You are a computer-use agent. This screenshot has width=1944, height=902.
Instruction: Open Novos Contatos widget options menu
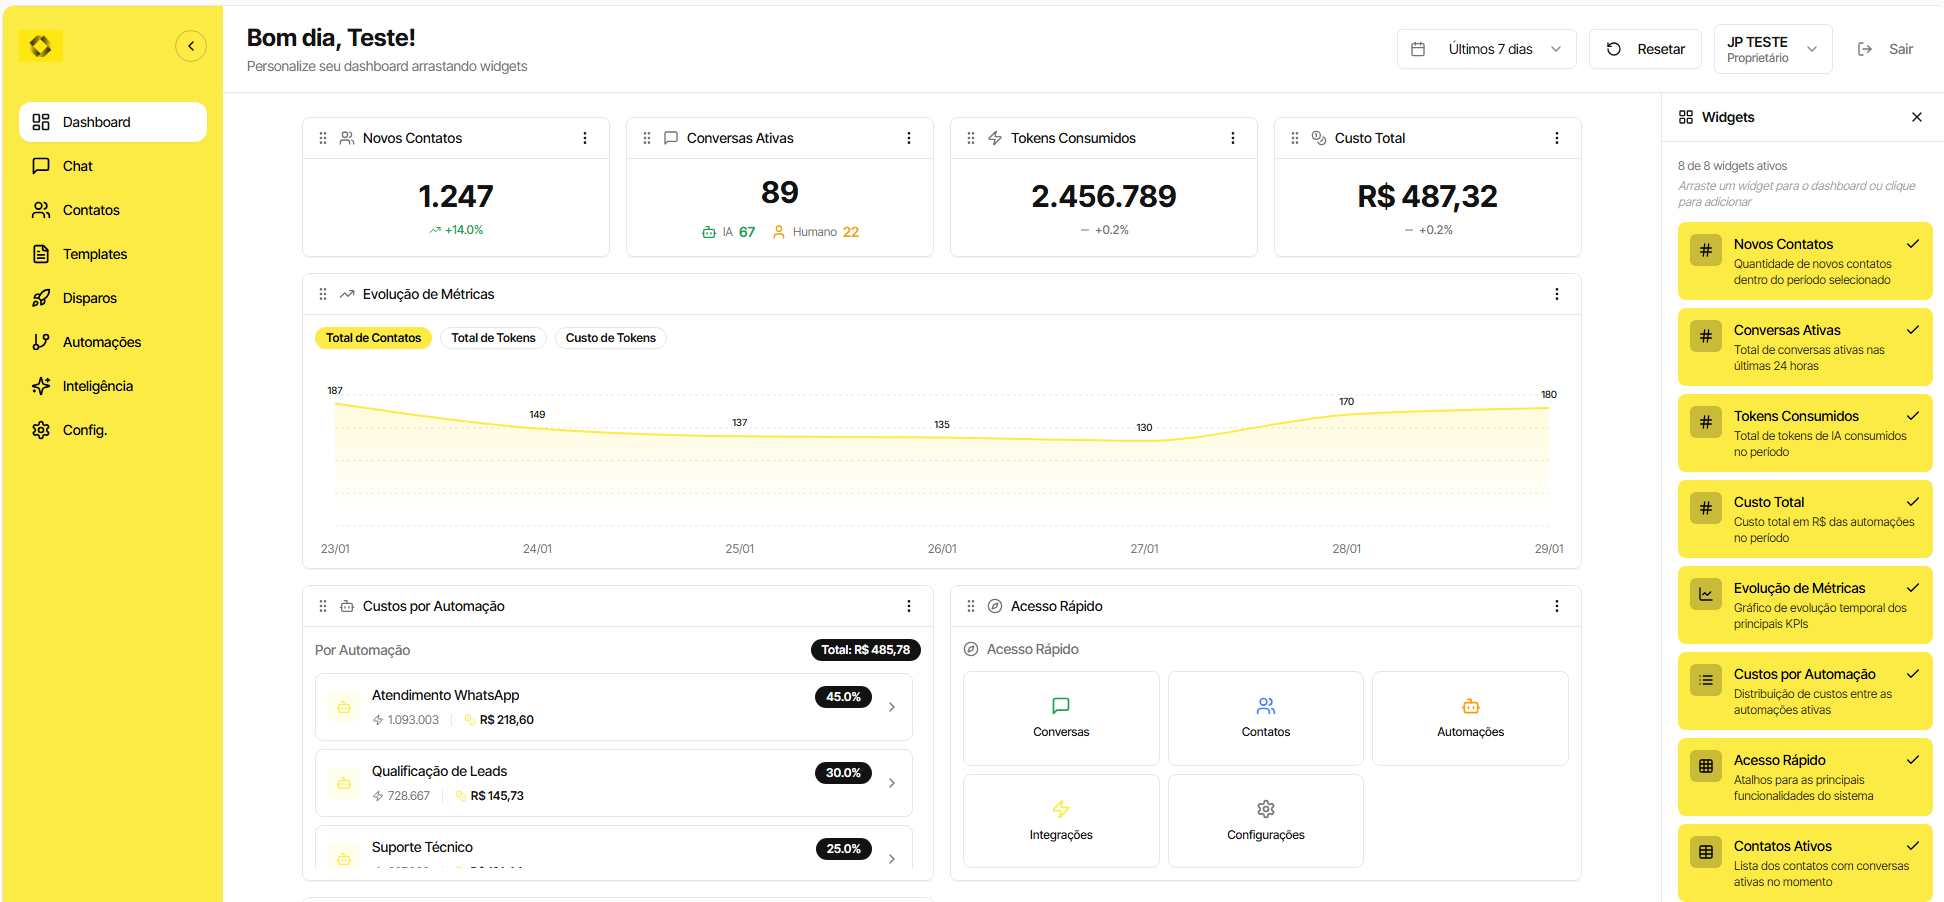585,138
